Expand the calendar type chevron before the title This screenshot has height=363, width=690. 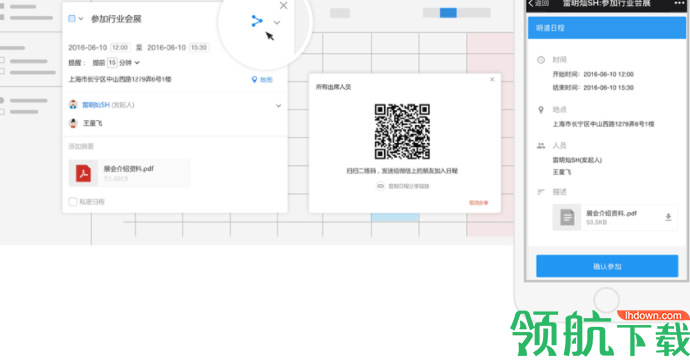click(x=81, y=19)
